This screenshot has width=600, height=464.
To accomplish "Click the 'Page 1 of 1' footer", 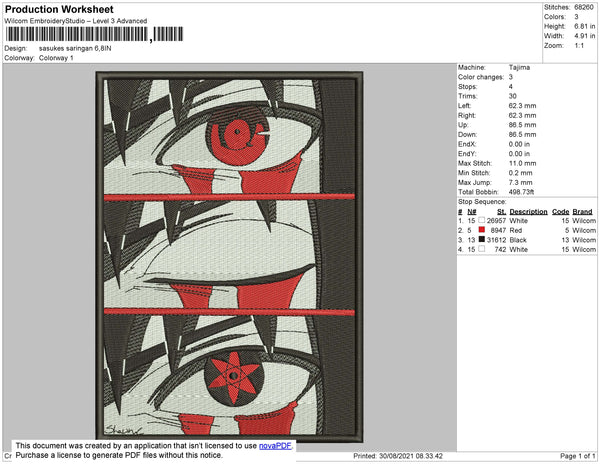I will [x=577, y=456].
